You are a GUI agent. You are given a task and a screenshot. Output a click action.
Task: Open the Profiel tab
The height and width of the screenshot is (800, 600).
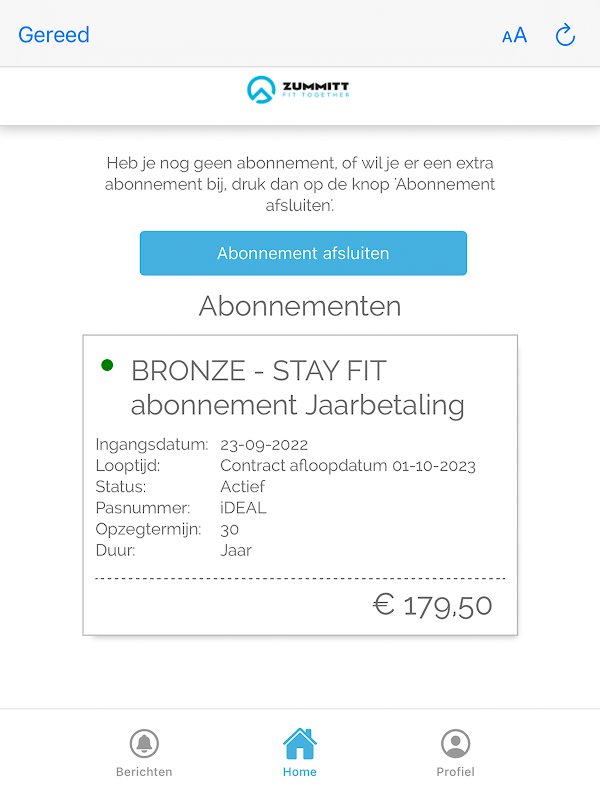pyautogui.click(x=455, y=753)
